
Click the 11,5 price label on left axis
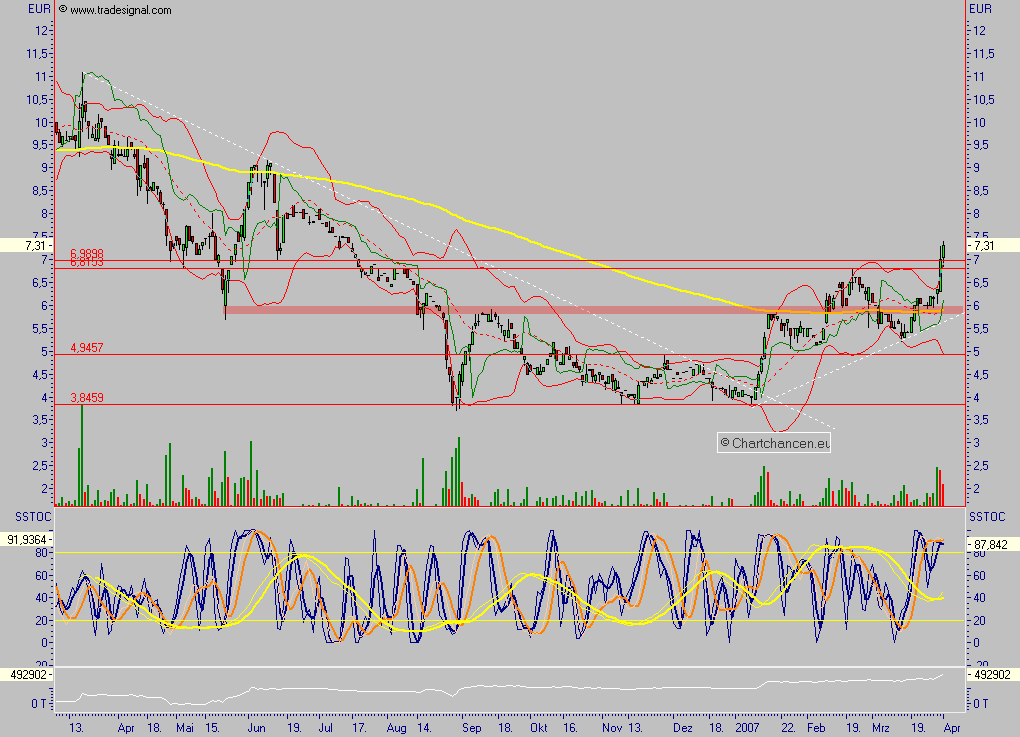pyautogui.click(x=36, y=54)
